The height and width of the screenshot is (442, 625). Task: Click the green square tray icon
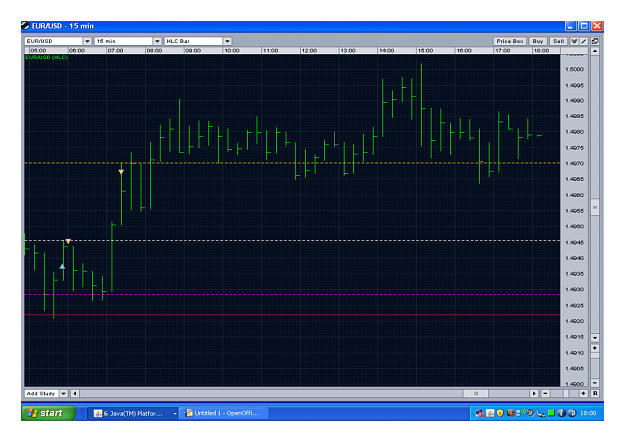pos(551,413)
